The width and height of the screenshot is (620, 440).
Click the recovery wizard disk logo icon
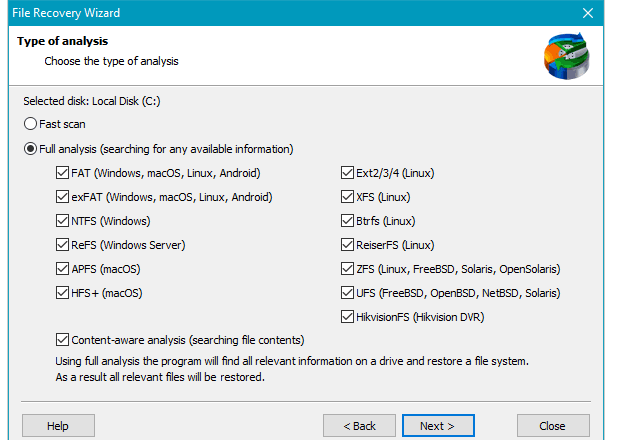pos(567,56)
